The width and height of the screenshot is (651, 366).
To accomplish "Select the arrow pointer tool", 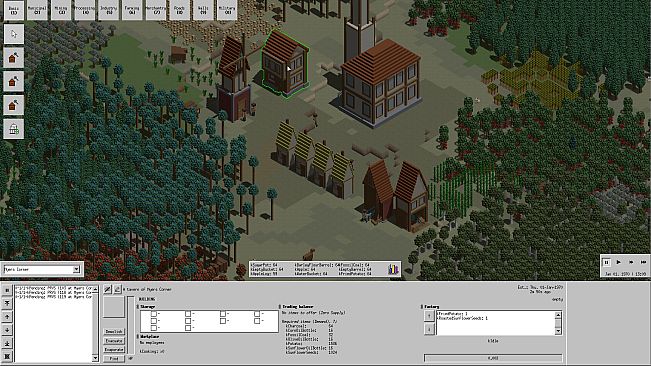I will [x=14, y=34].
